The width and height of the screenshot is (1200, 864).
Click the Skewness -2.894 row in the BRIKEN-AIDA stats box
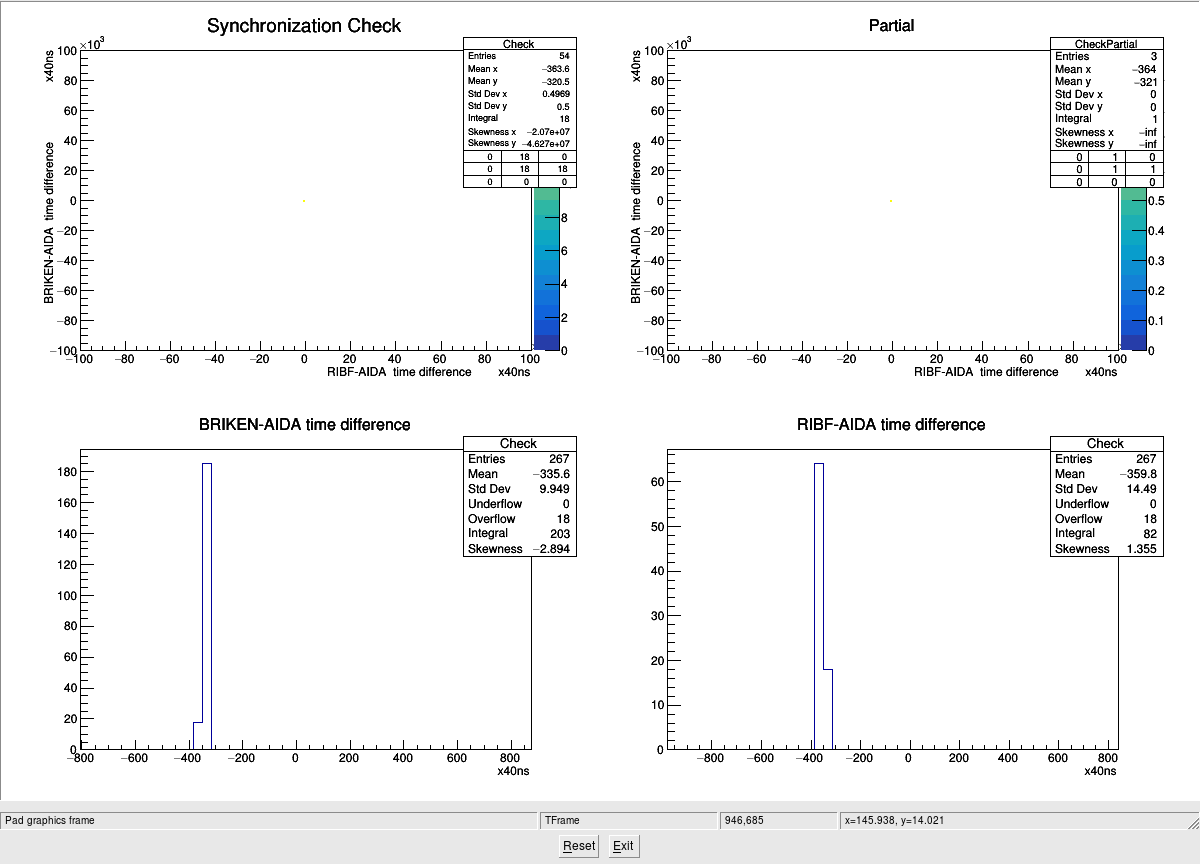point(519,549)
